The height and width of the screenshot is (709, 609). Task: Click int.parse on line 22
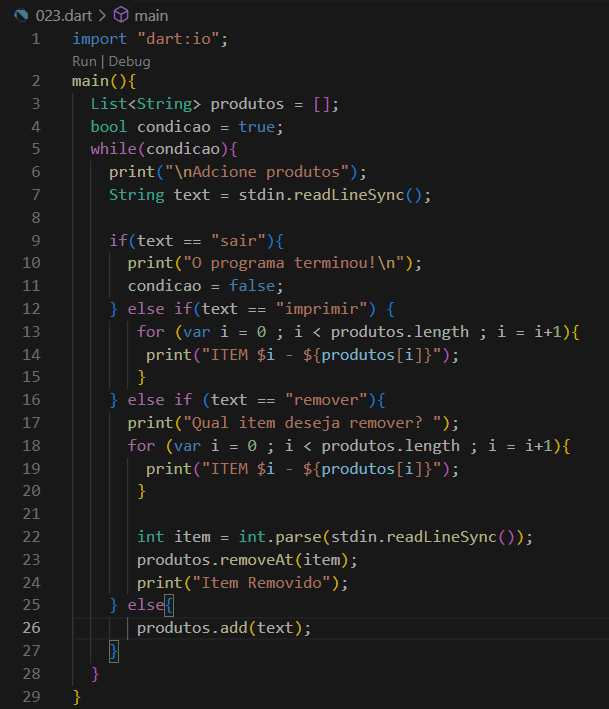click(x=280, y=537)
